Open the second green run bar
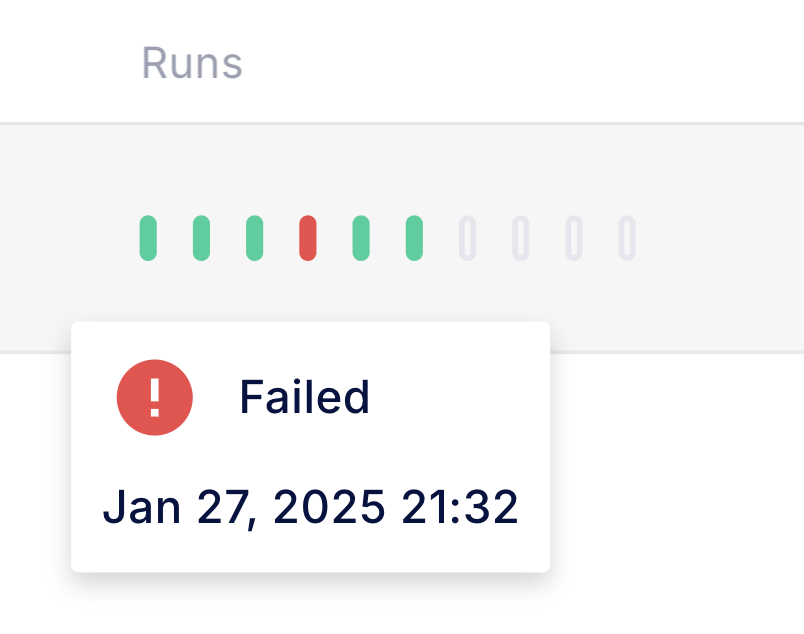This screenshot has width=804, height=634. coord(201,238)
